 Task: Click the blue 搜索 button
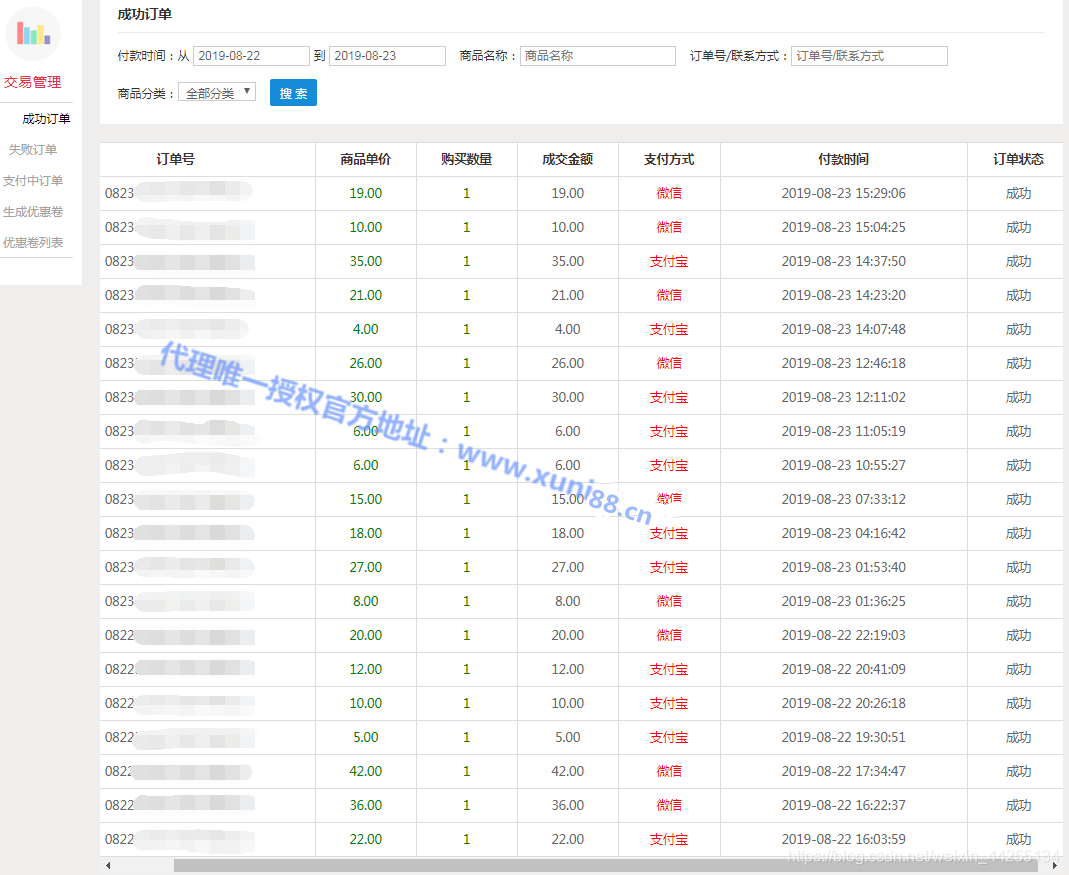(293, 93)
